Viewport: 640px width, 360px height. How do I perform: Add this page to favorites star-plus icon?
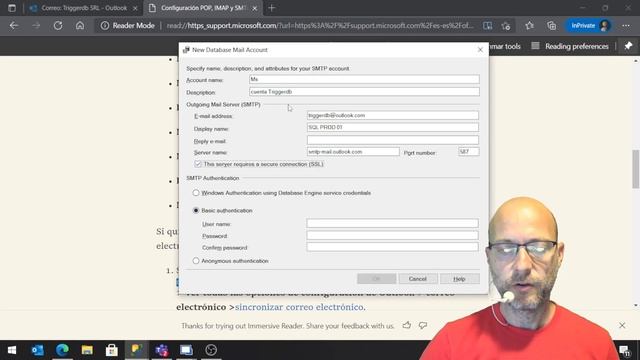coord(506,25)
